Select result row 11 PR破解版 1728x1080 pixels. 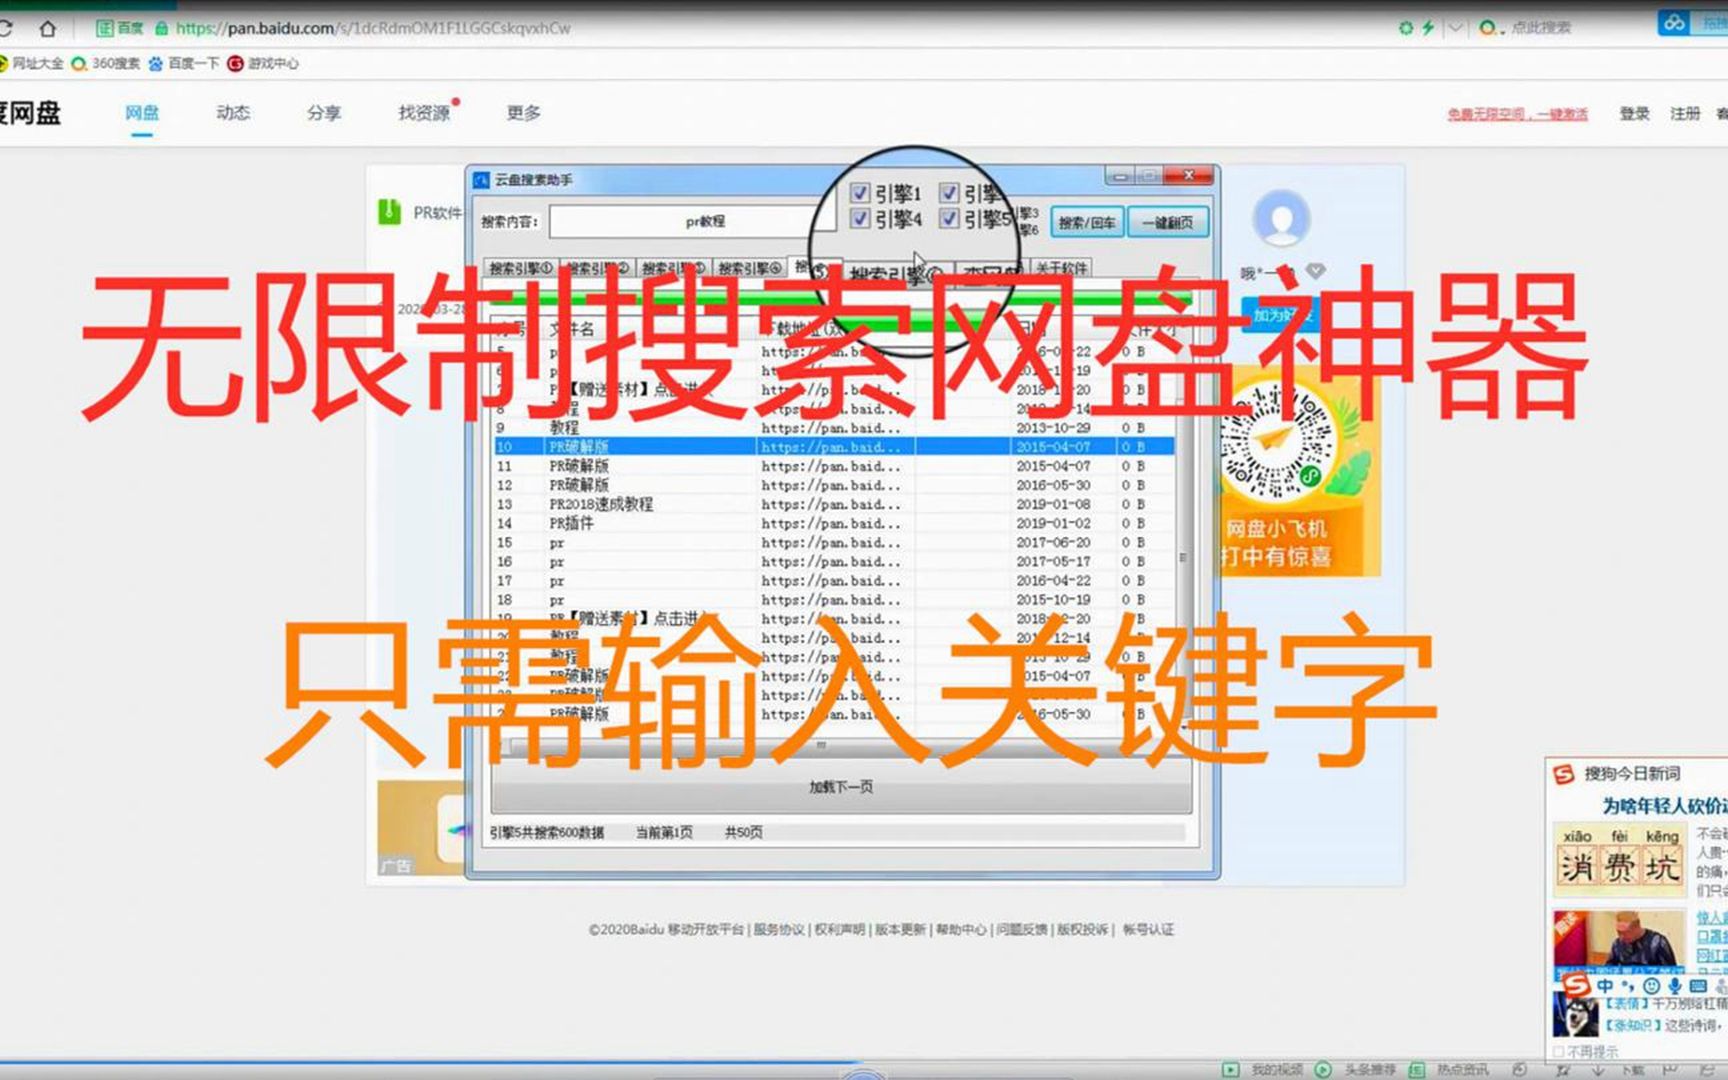pyautogui.click(x=834, y=466)
